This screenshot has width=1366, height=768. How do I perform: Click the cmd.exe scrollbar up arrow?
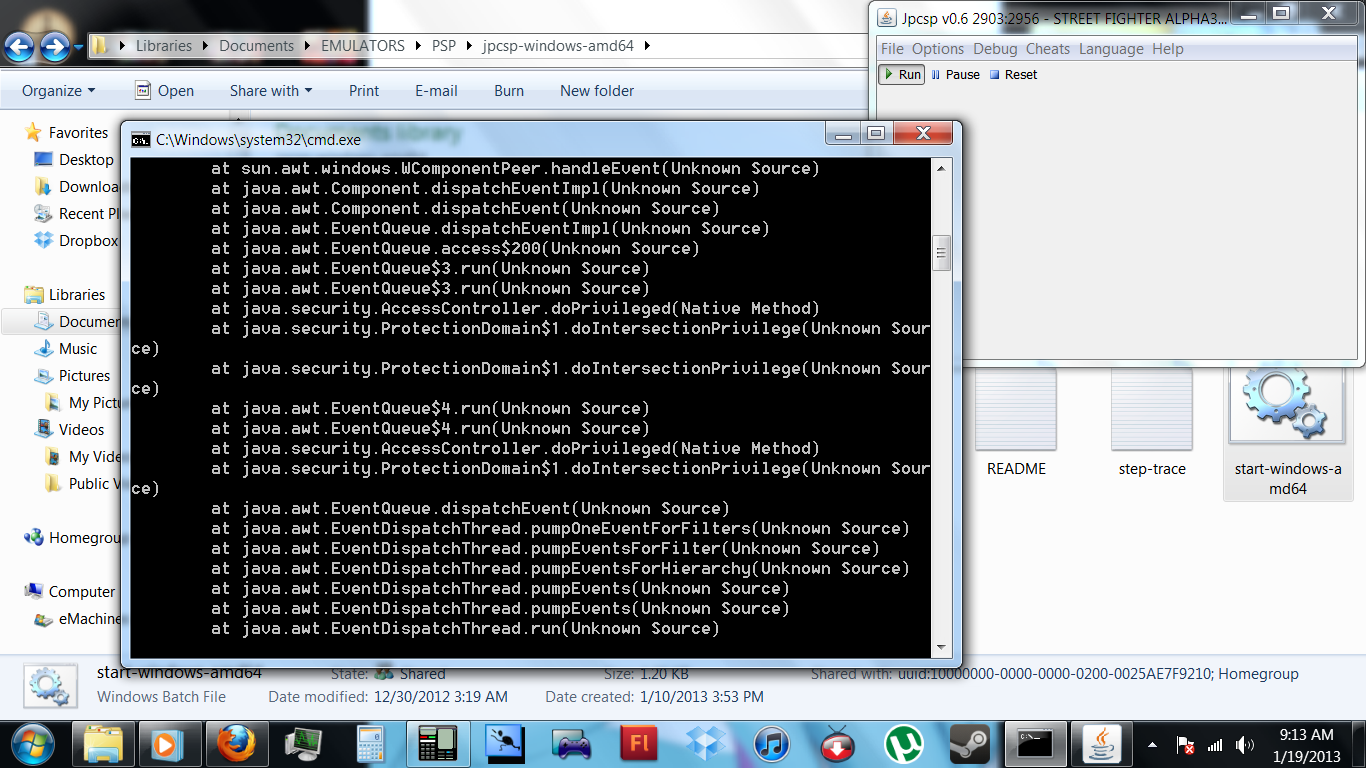pos(941,169)
